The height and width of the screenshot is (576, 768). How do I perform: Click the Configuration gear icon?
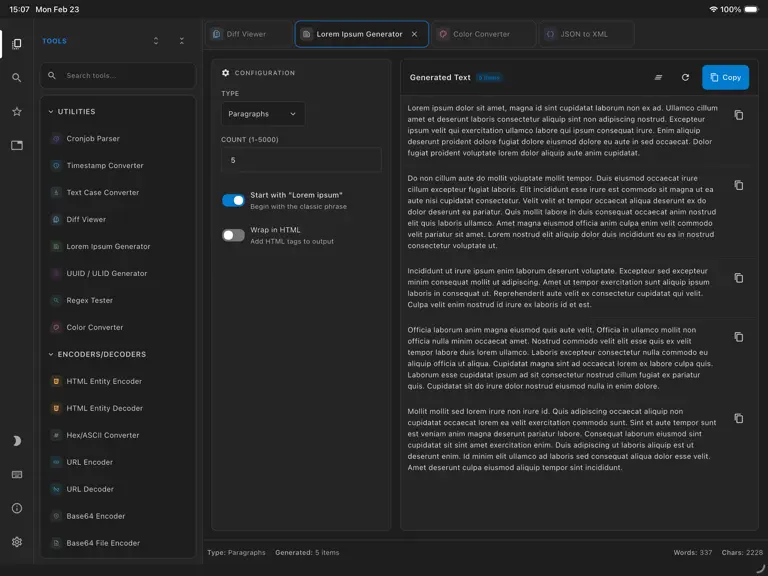point(225,73)
